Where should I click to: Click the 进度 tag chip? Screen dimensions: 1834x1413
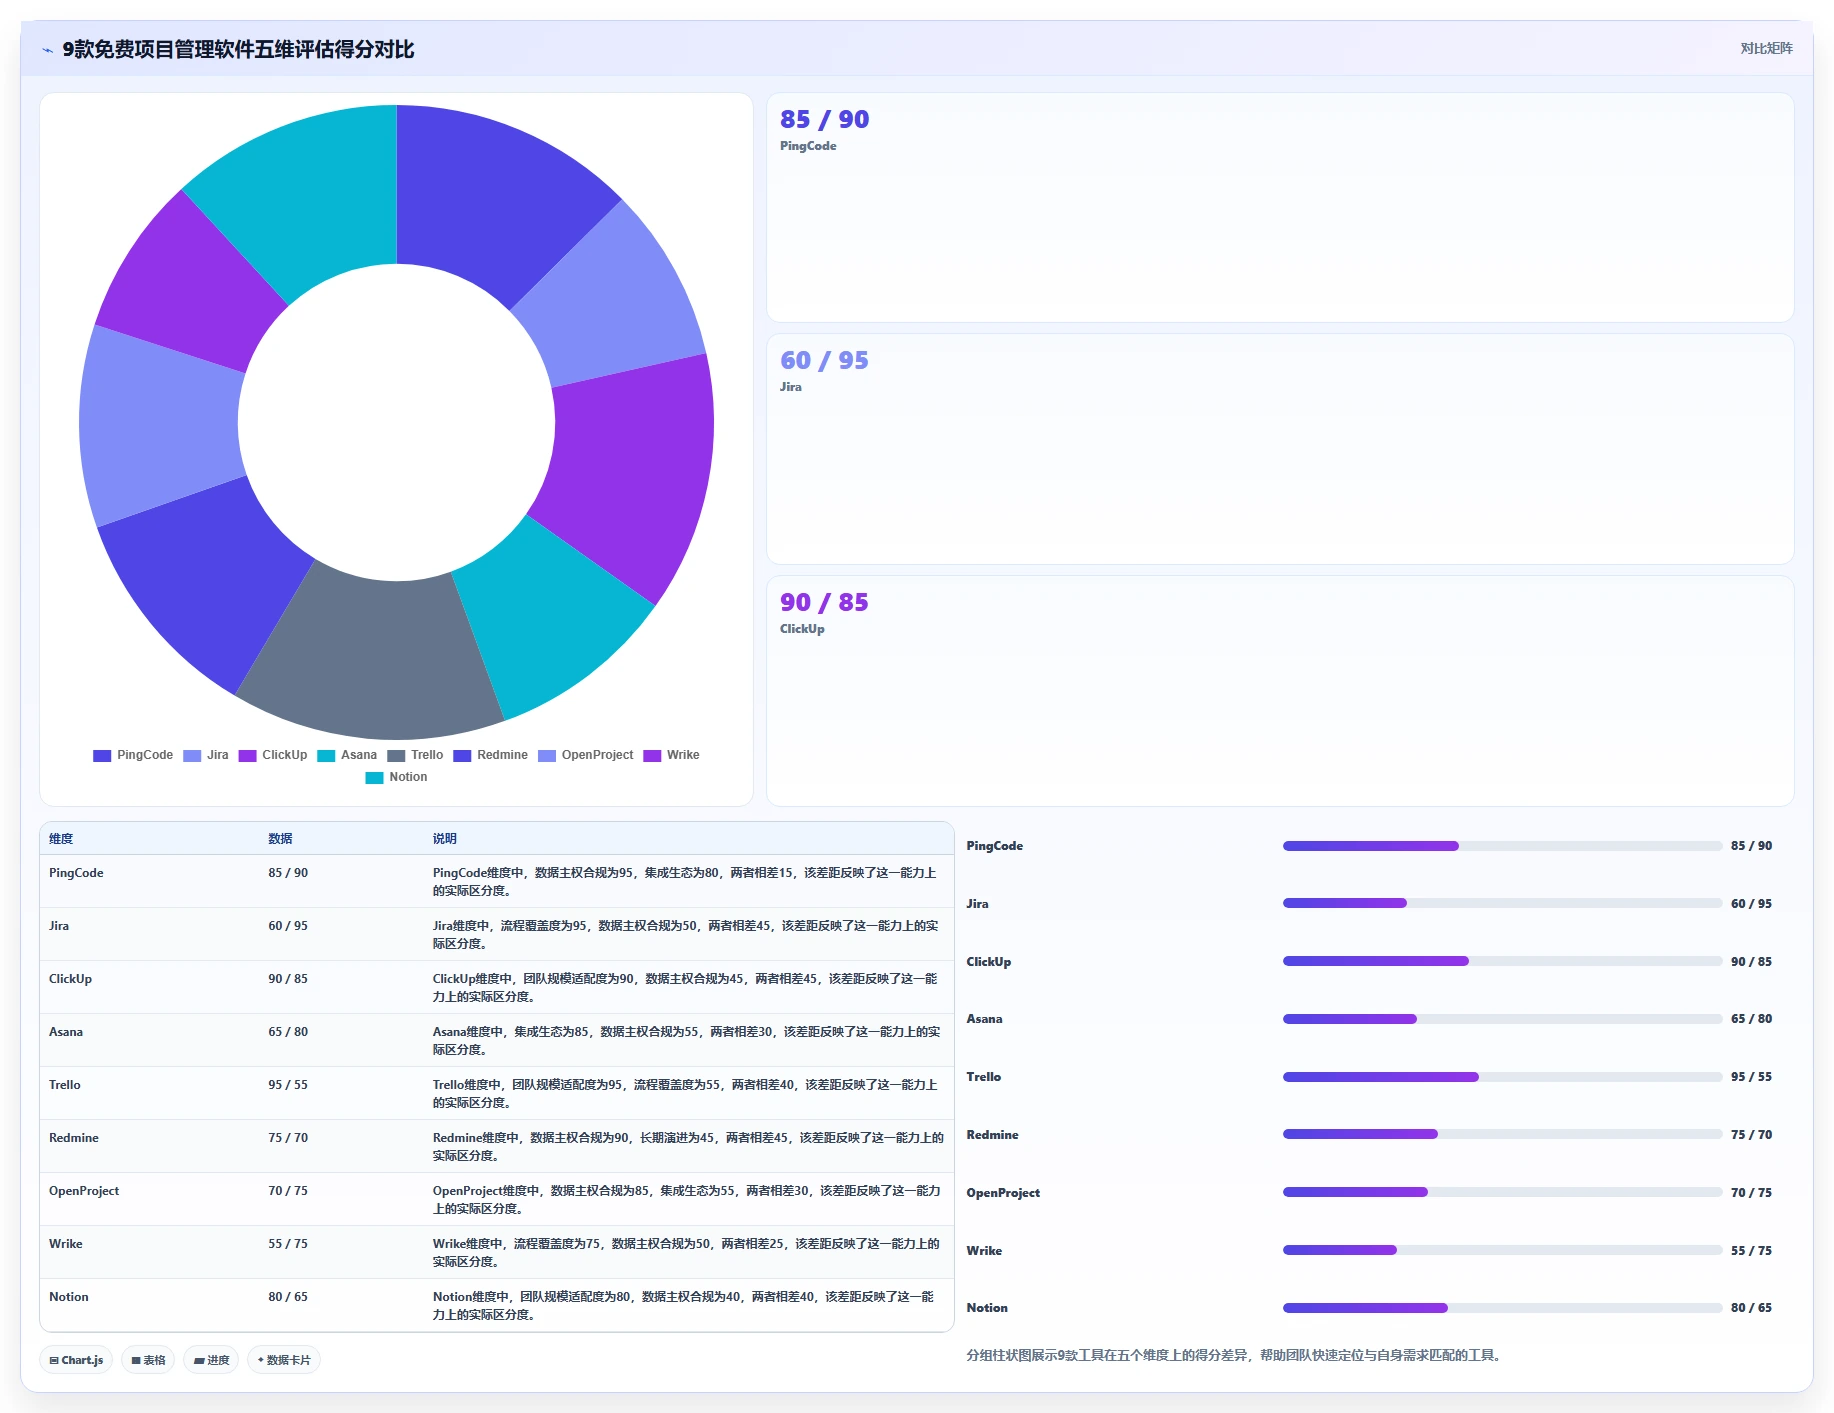211,1360
